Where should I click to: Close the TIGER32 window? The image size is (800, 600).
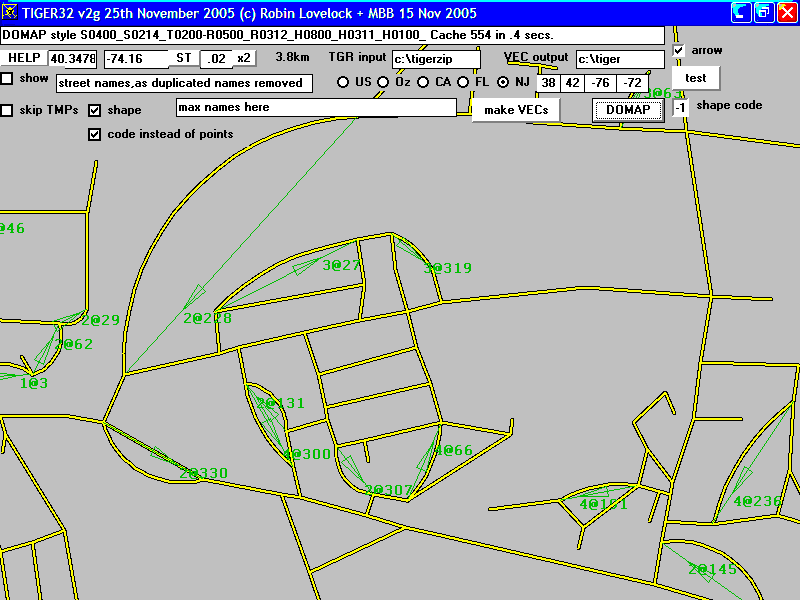pos(786,12)
